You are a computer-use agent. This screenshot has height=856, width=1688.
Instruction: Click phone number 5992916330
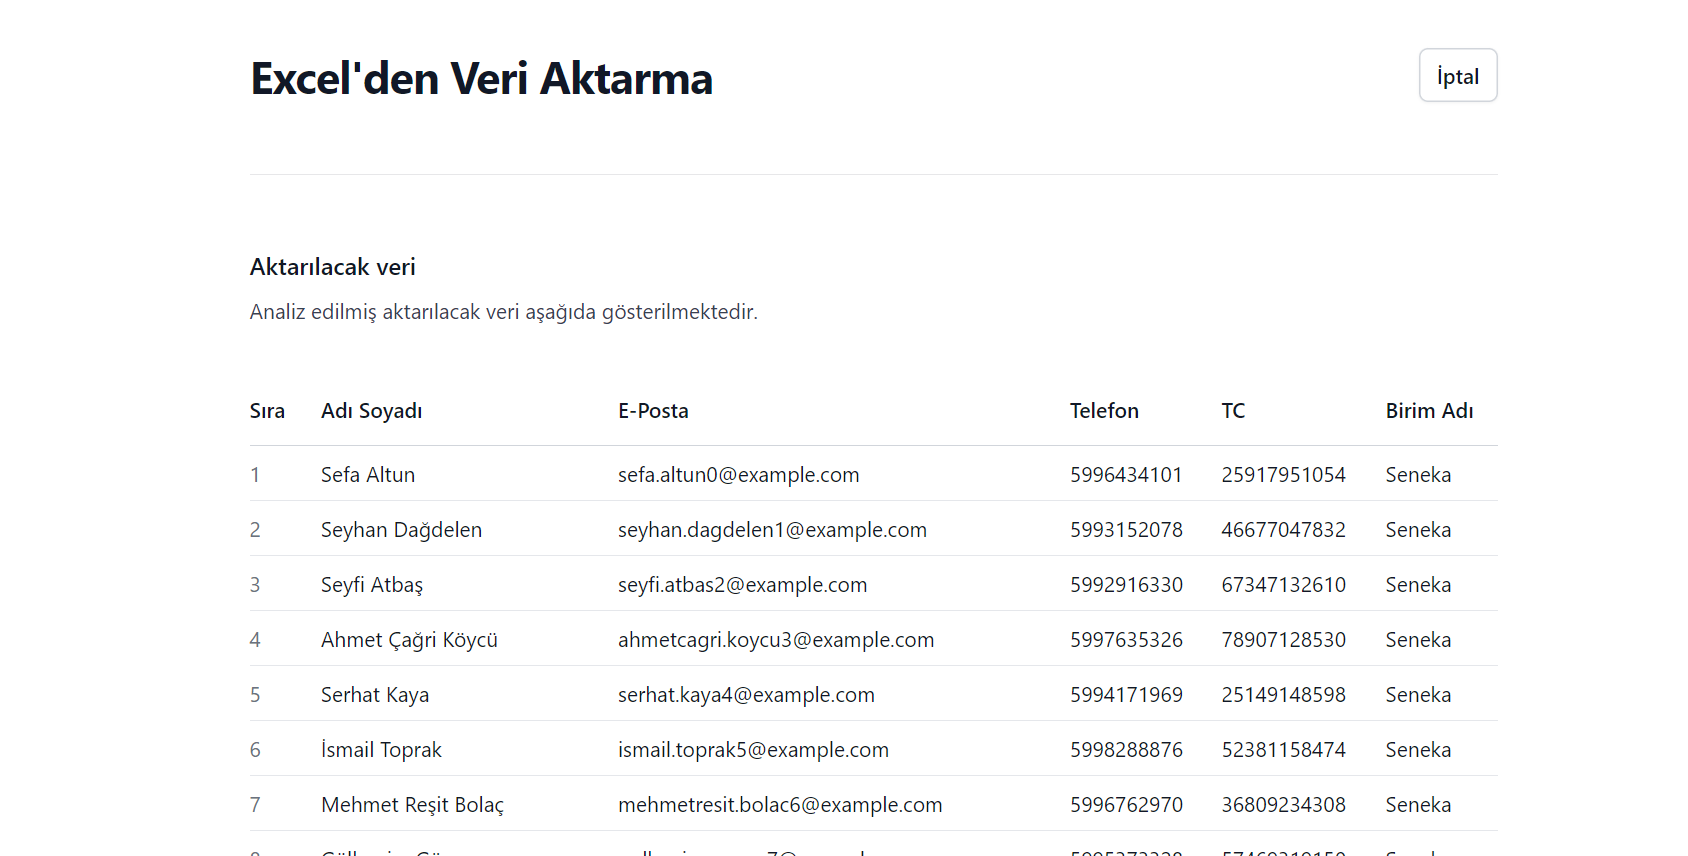[x=1126, y=585]
